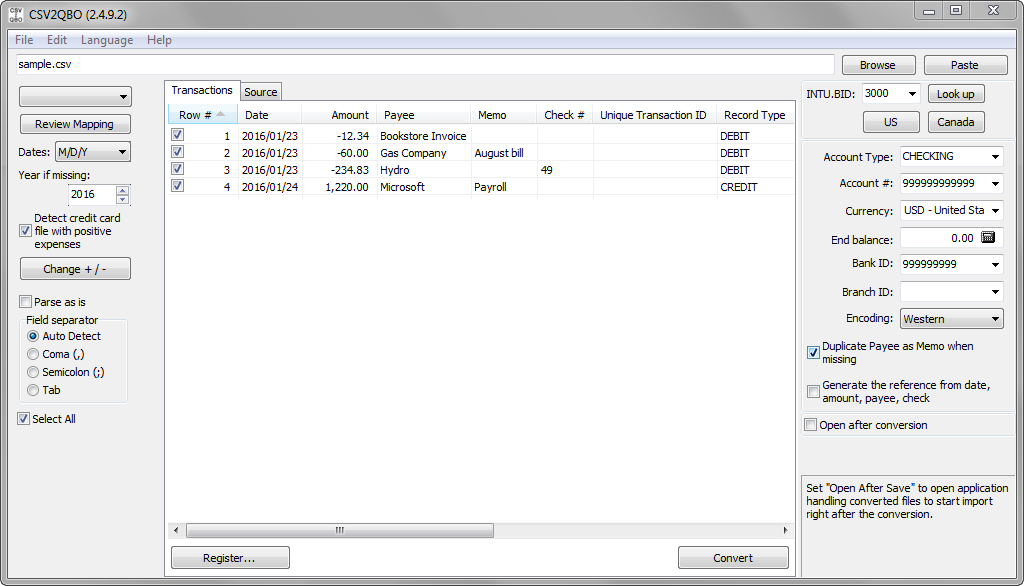The width and height of the screenshot is (1024, 586).
Task: Open the Edit menu
Action: [x=57, y=40]
